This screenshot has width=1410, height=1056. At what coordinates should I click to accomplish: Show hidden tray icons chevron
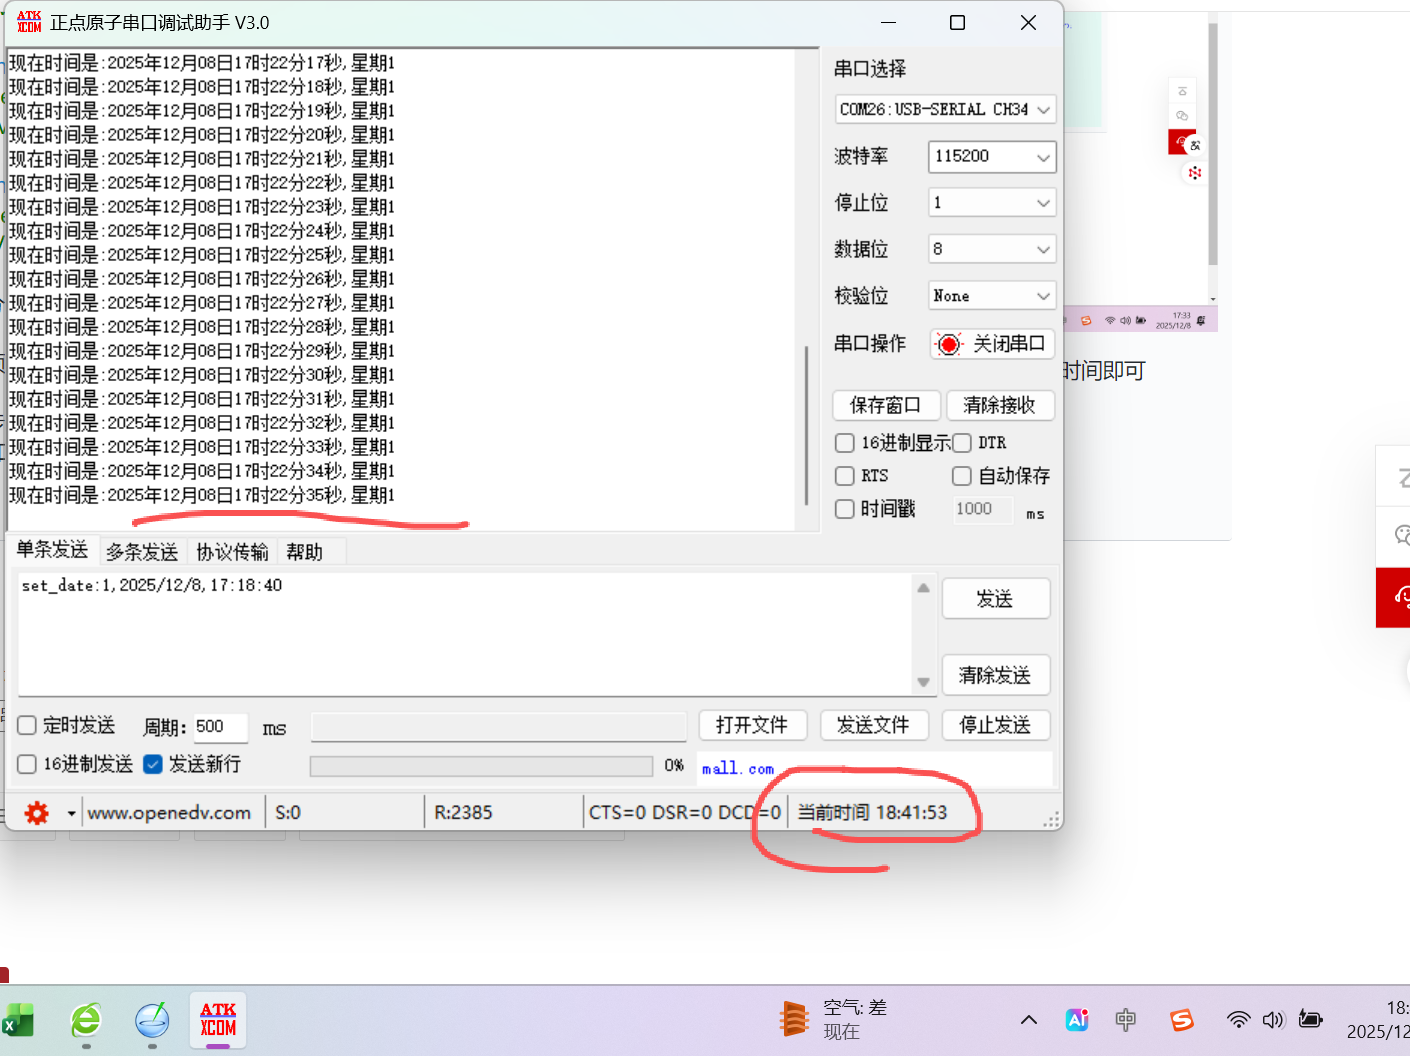tap(1028, 1020)
